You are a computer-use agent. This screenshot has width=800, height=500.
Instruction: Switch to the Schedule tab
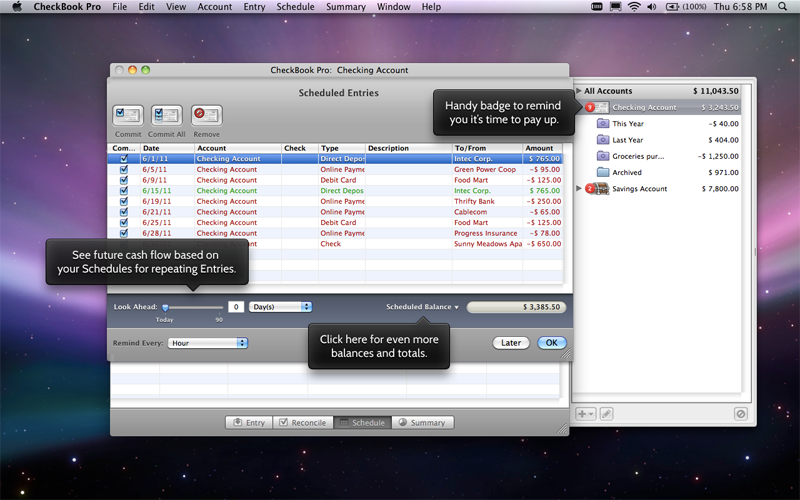363,422
